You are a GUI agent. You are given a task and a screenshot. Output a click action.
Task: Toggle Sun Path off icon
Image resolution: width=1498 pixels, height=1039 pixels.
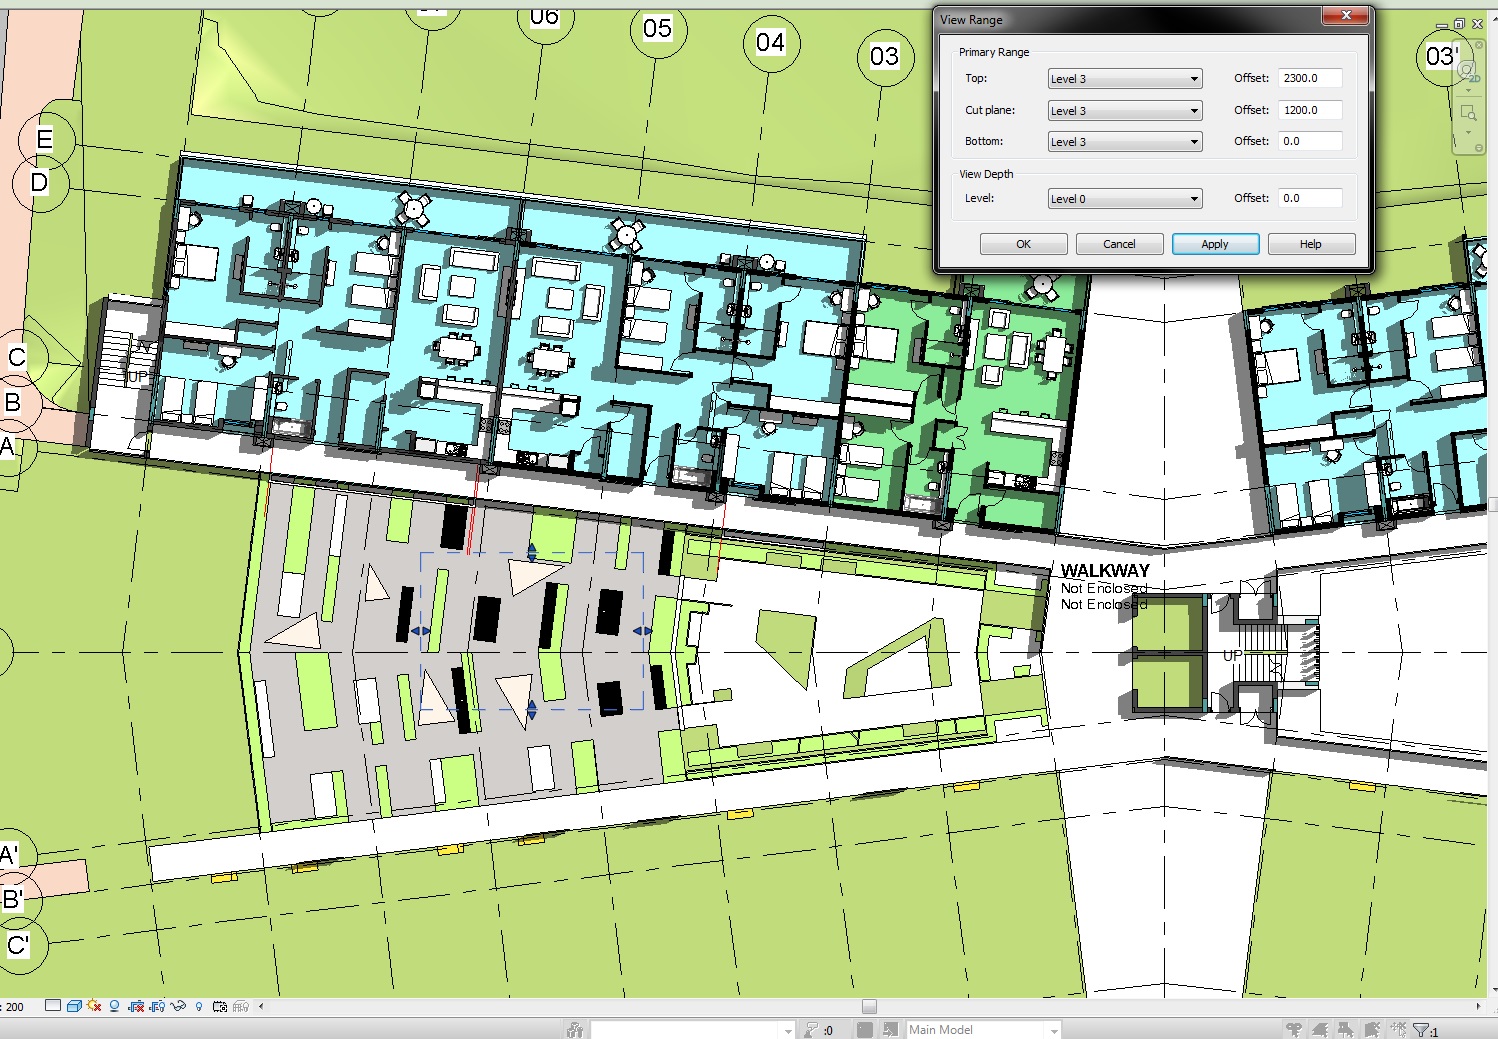pyautogui.click(x=94, y=1006)
